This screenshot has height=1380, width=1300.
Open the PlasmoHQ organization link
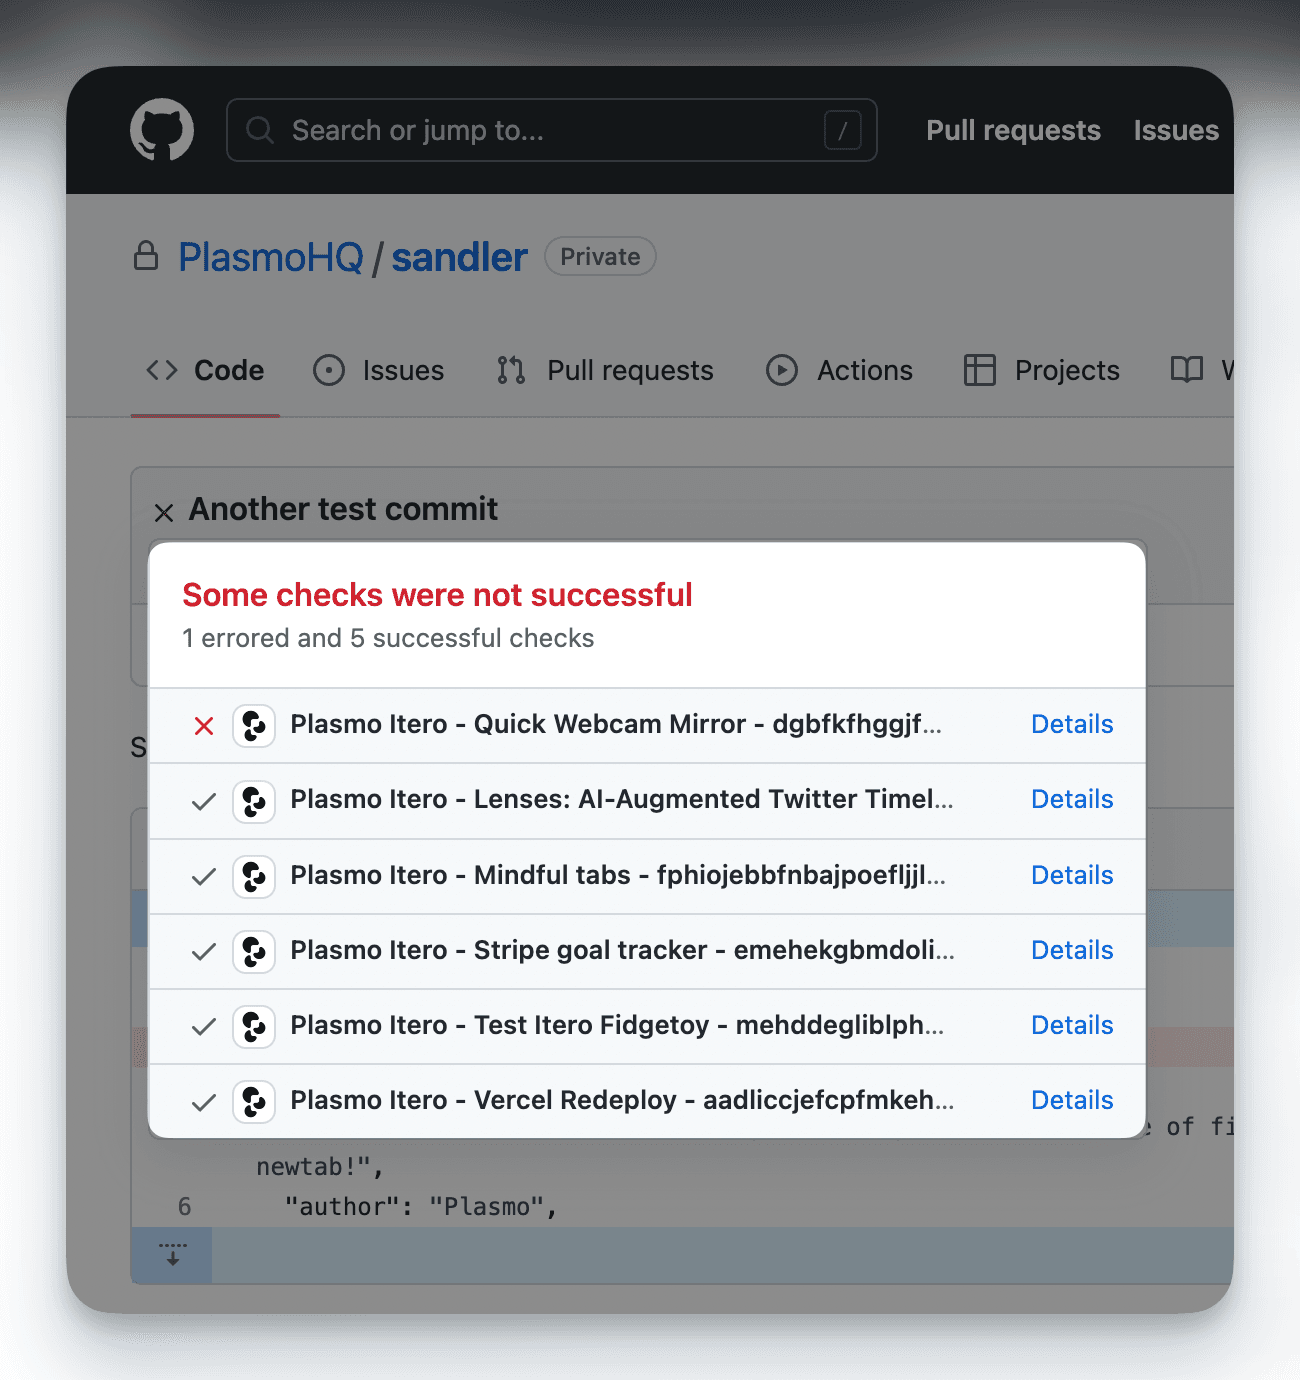click(271, 258)
